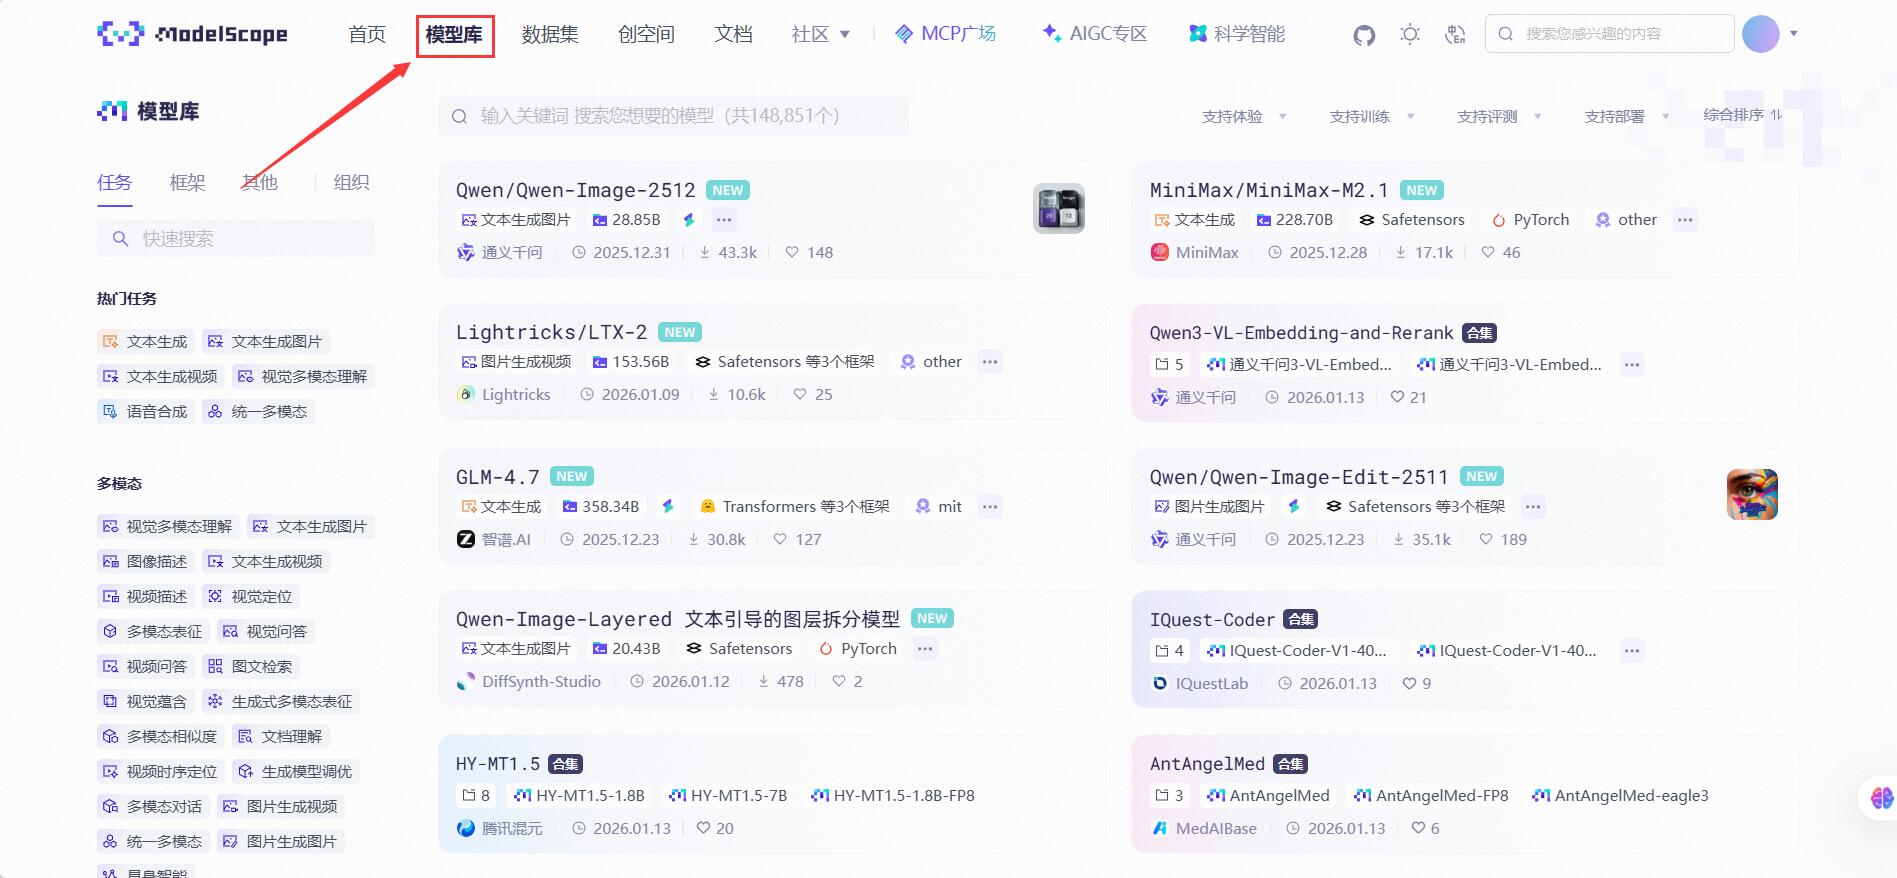The image size is (1897, 878).
Task: Open the HY-MT1.5-7B model chip
Action: [x=728, y=796]
